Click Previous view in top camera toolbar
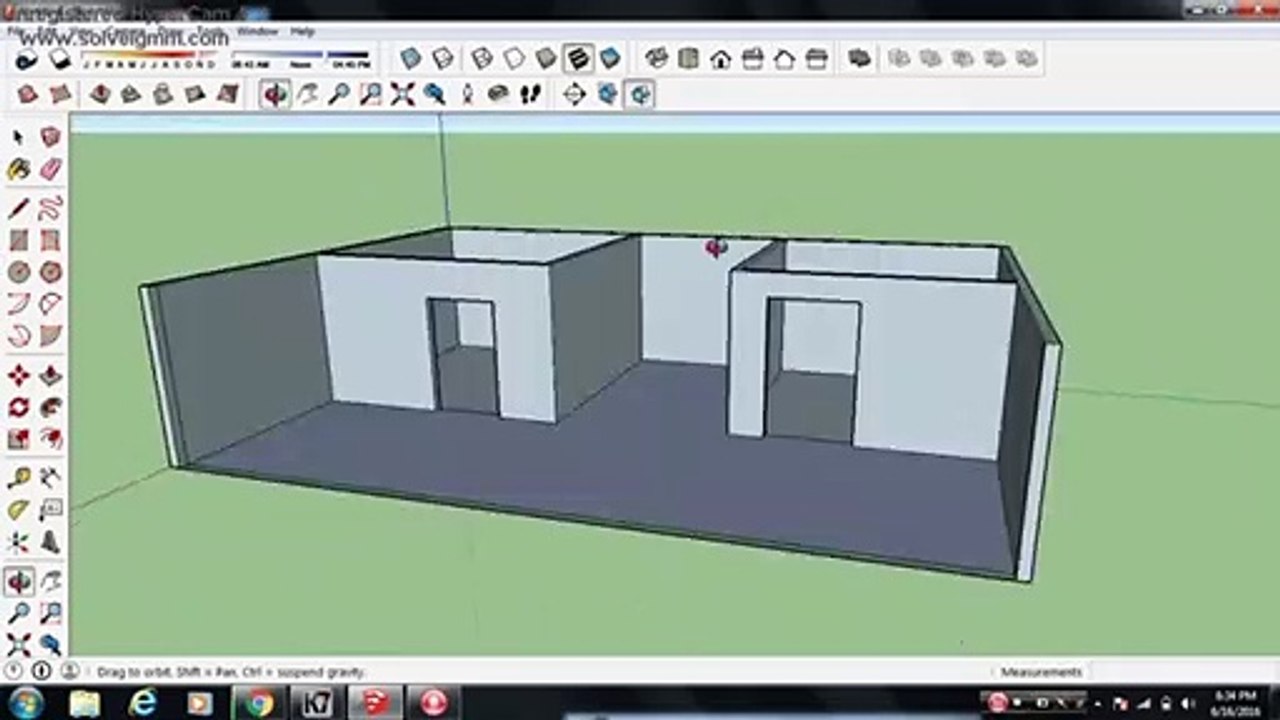Viewport: 1280px width, 720px height. (434, 94)
